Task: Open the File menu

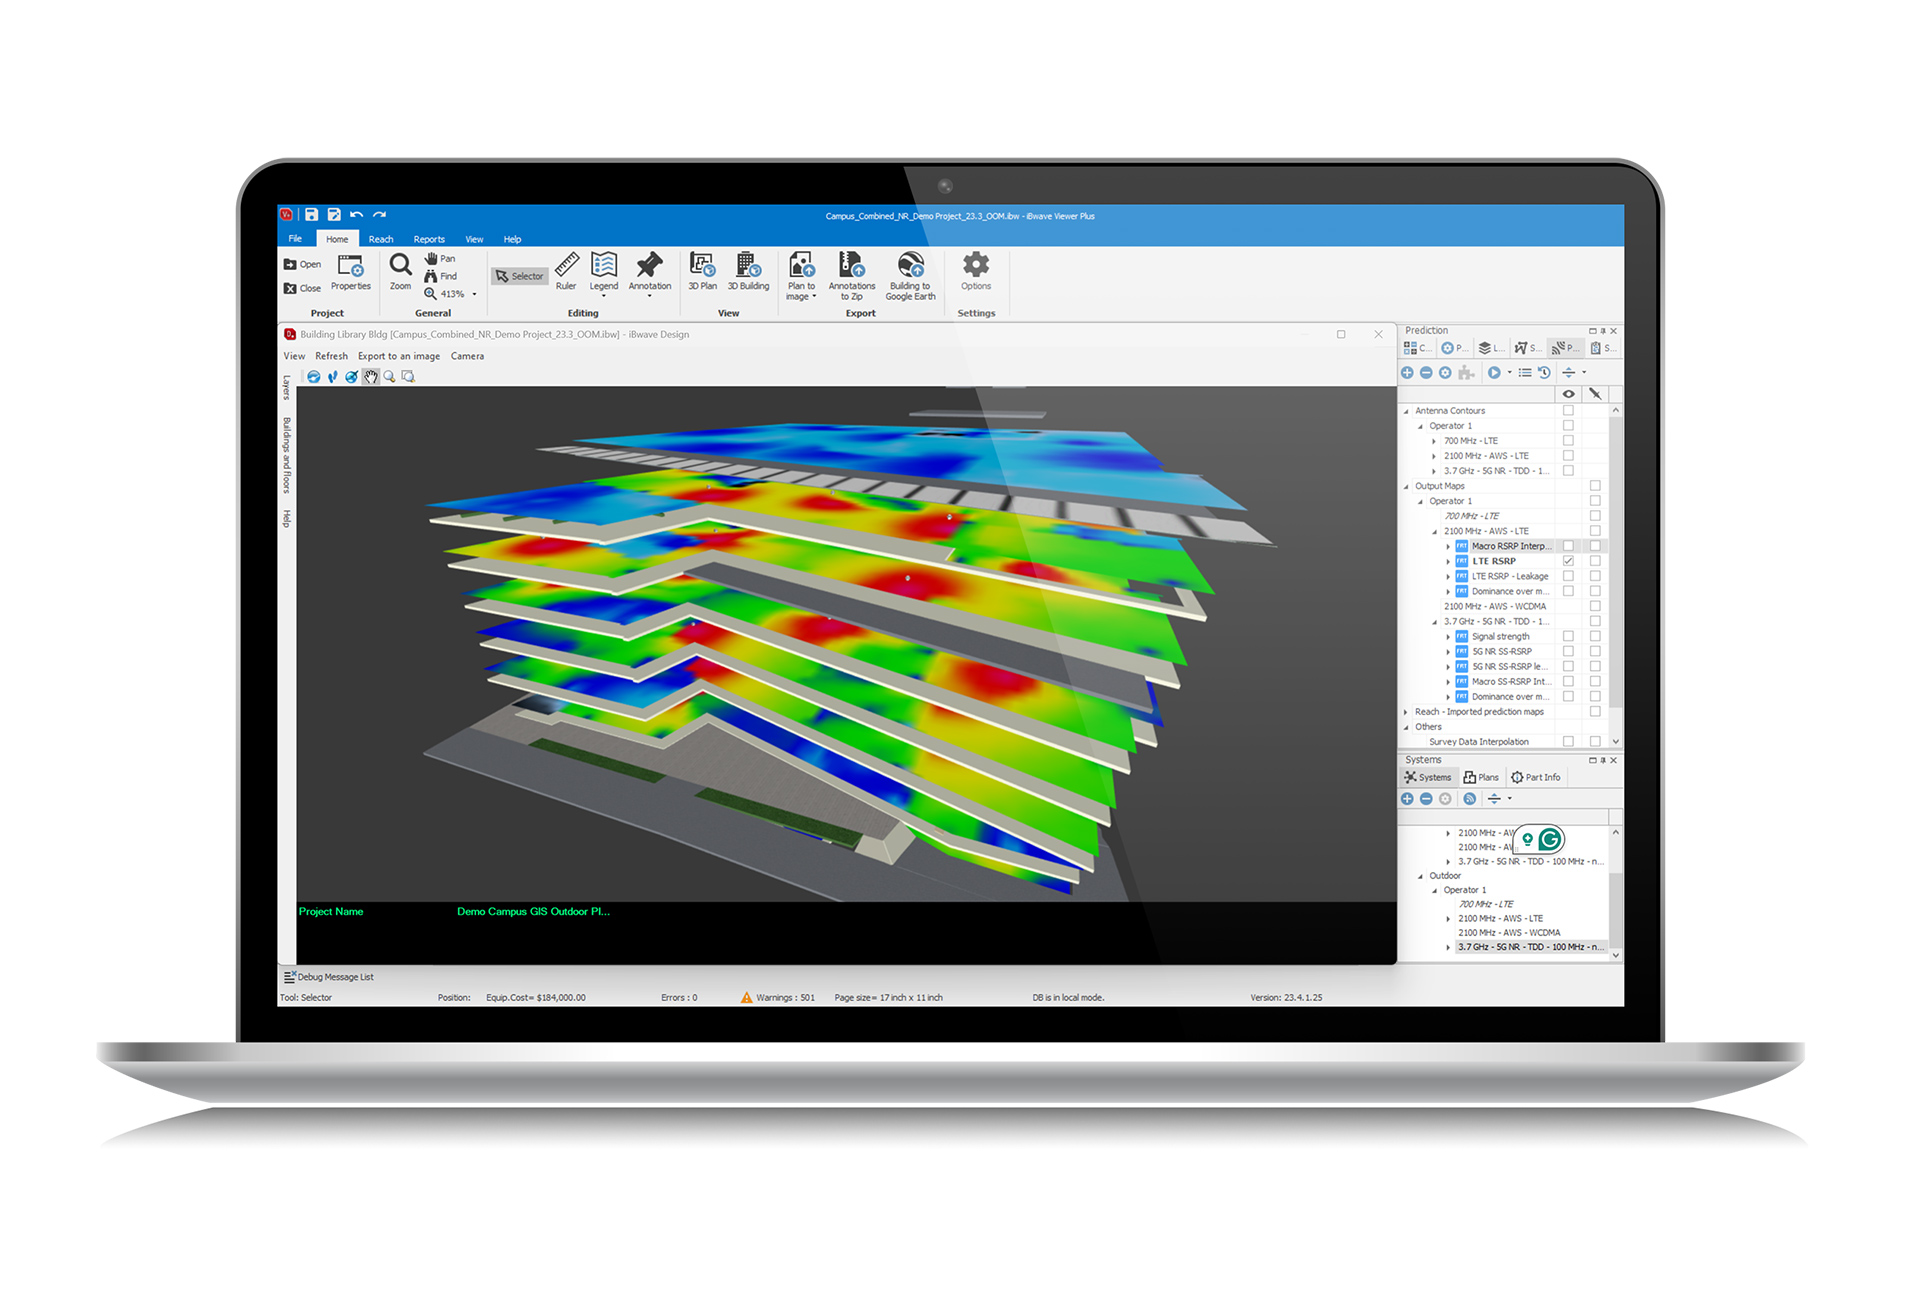Action: (295, 239)
